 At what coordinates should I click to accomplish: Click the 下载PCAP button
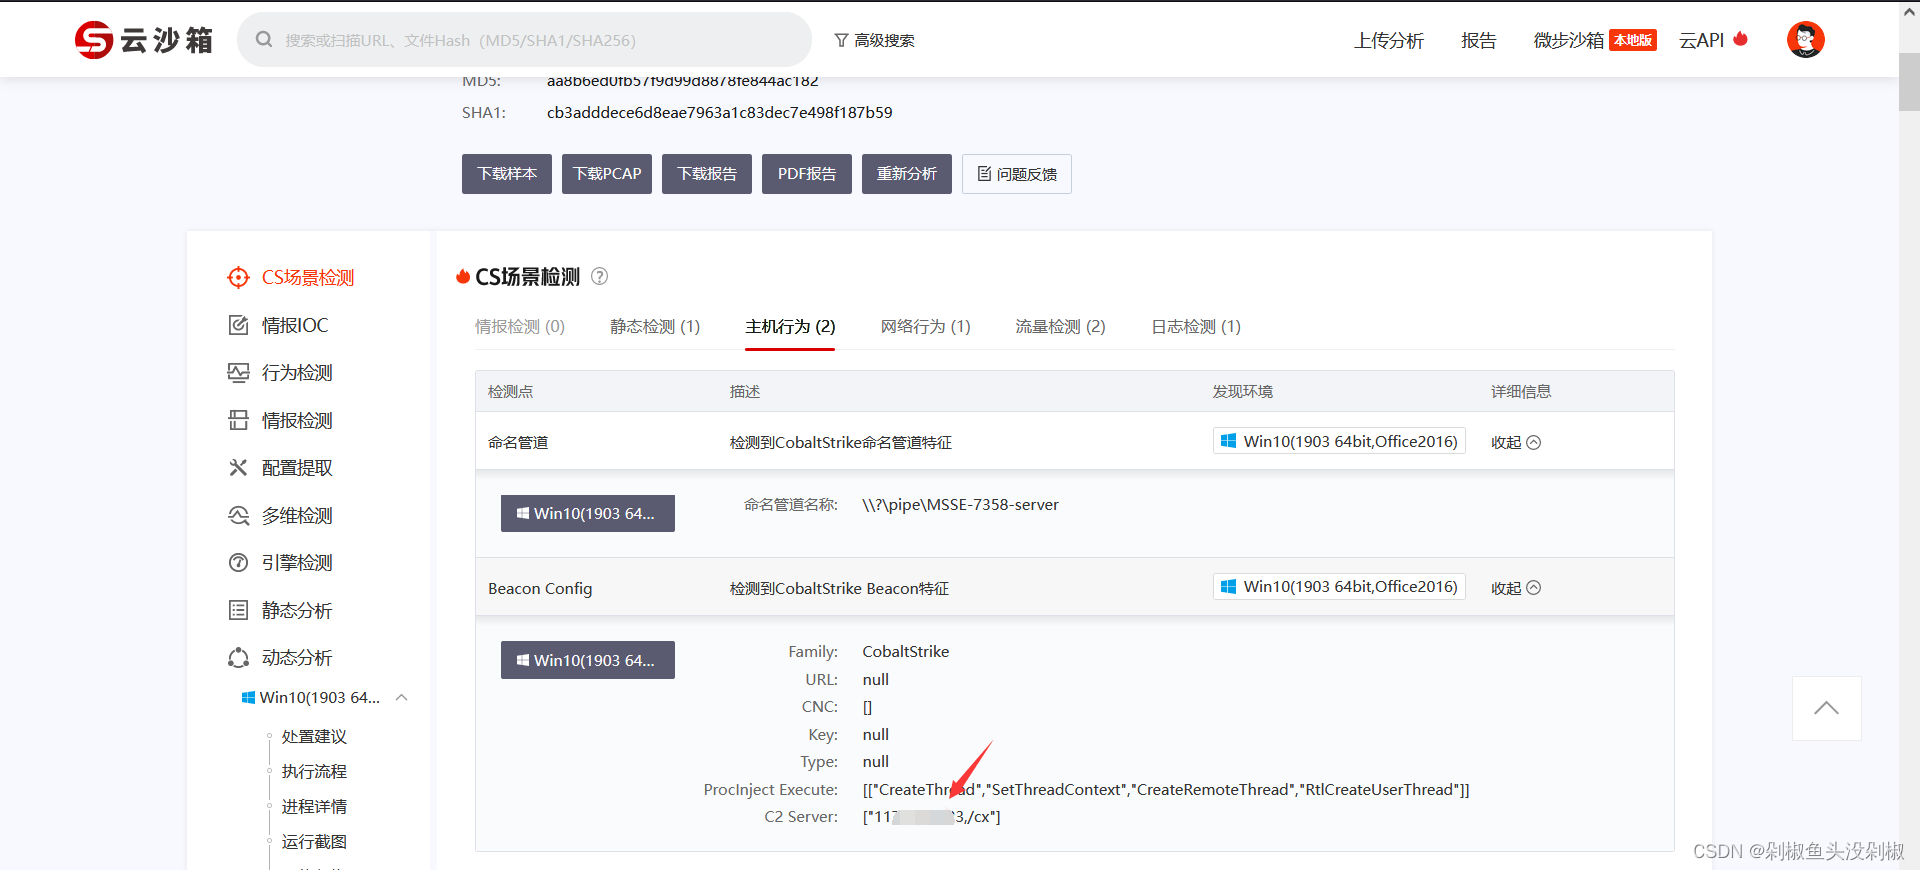(607, 174)
